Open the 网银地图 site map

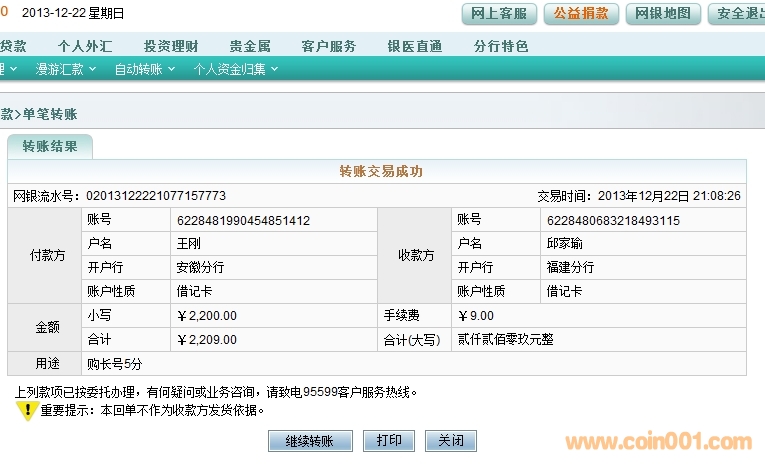(663, 15)
